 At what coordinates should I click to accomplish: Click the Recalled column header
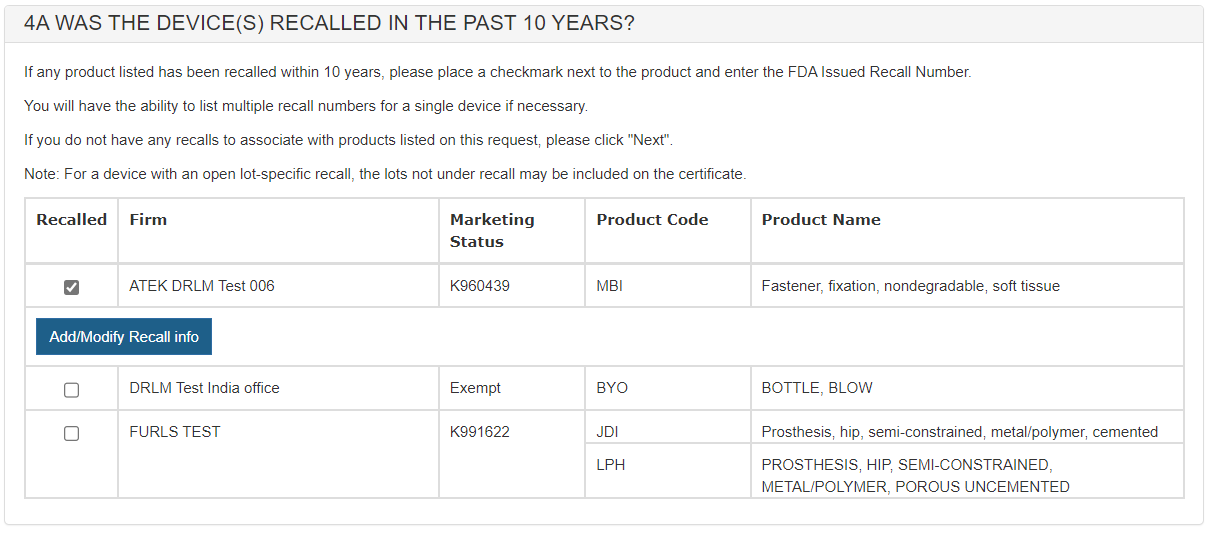[71, 220]
